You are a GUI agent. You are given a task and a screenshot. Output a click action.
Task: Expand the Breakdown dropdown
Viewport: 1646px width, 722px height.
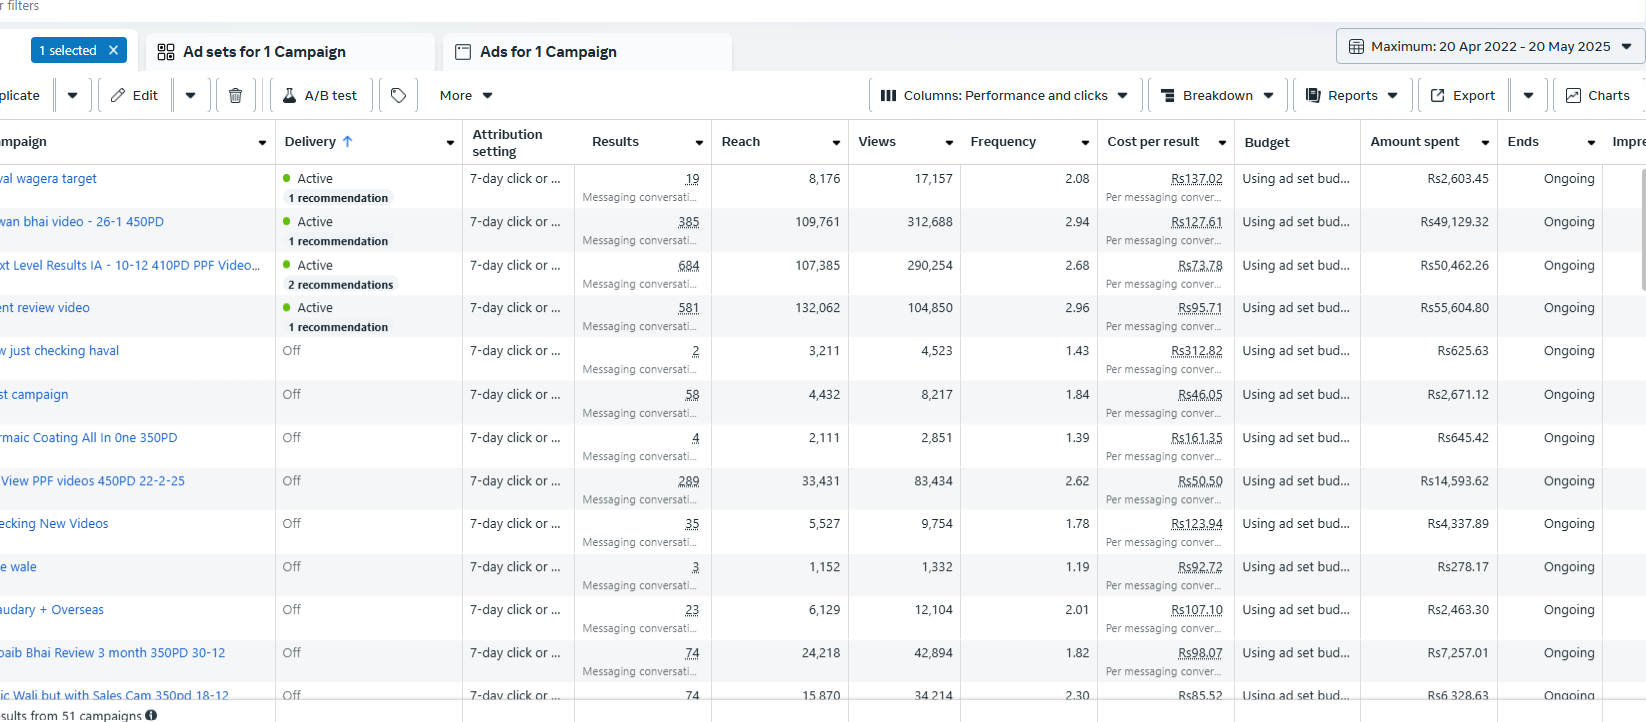tap(1217, 96)
